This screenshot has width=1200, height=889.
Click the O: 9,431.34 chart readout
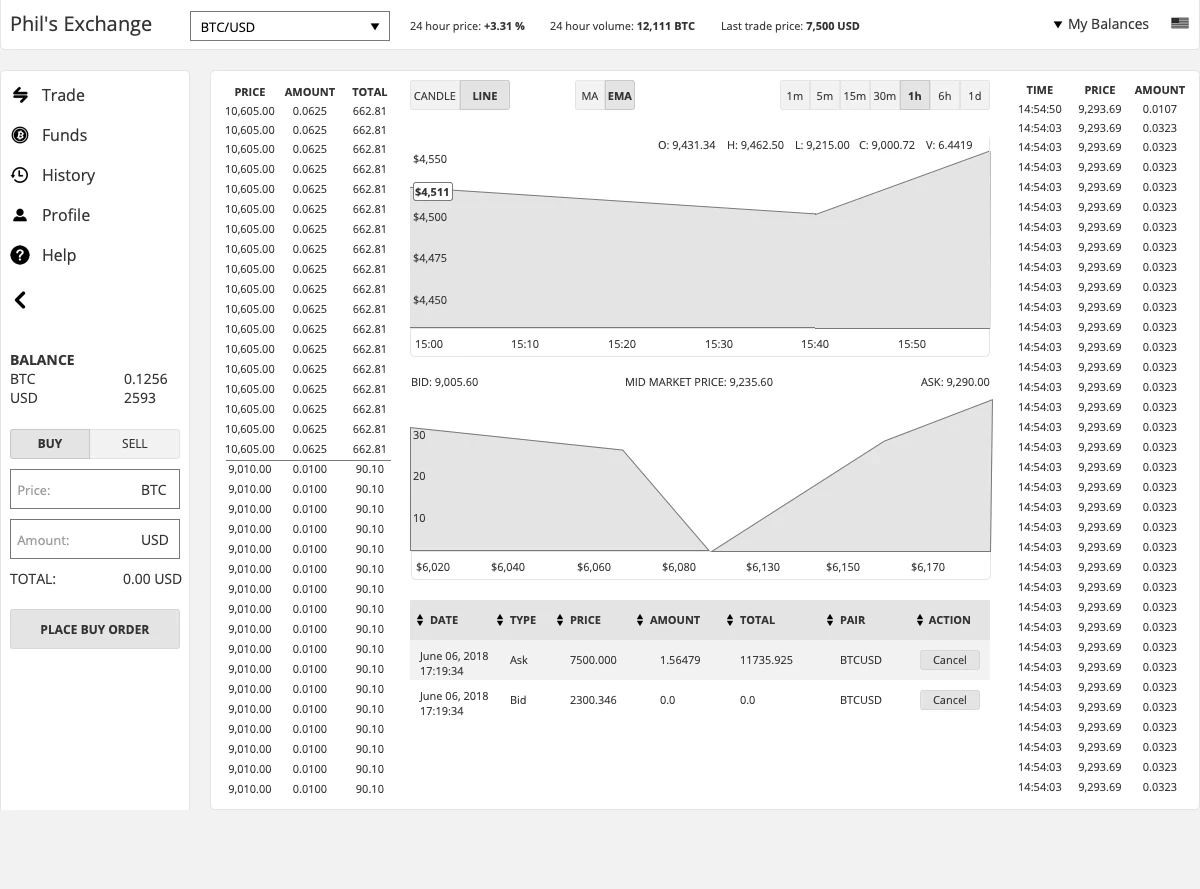tap(687, 145)
